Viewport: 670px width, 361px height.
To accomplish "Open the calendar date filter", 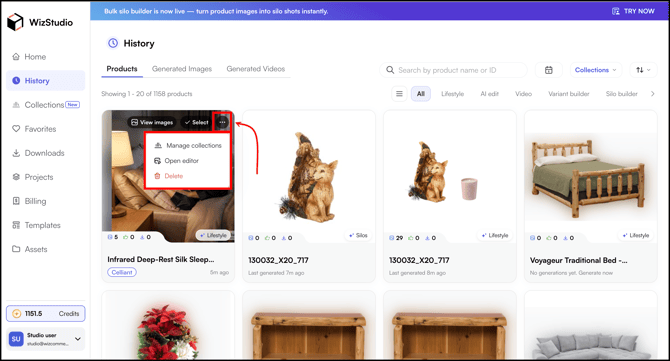I will [x=549, y=70].
